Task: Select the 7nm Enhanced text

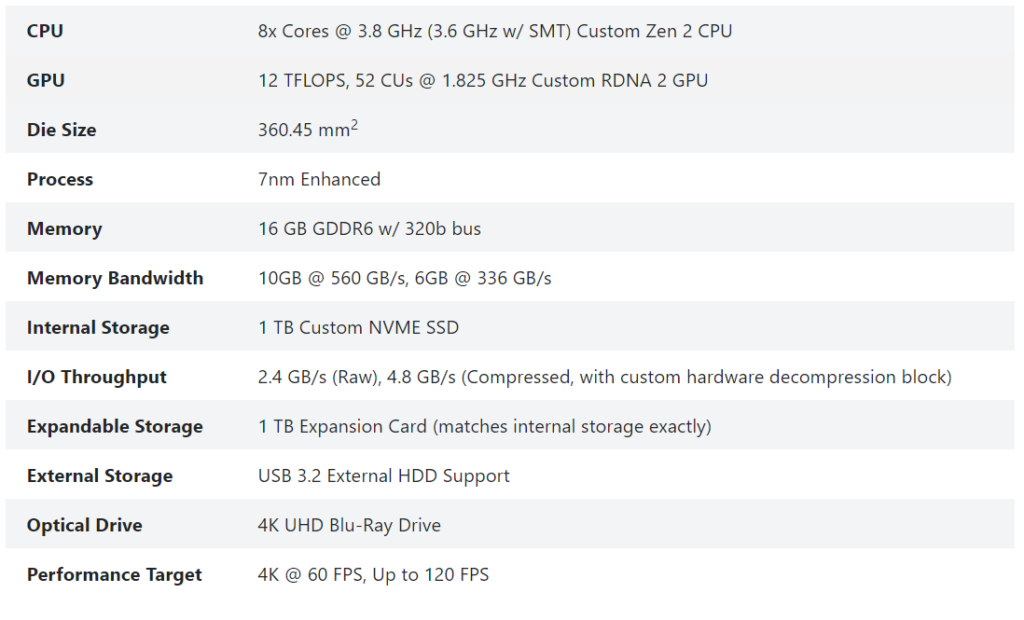Action: coord(319,179)
